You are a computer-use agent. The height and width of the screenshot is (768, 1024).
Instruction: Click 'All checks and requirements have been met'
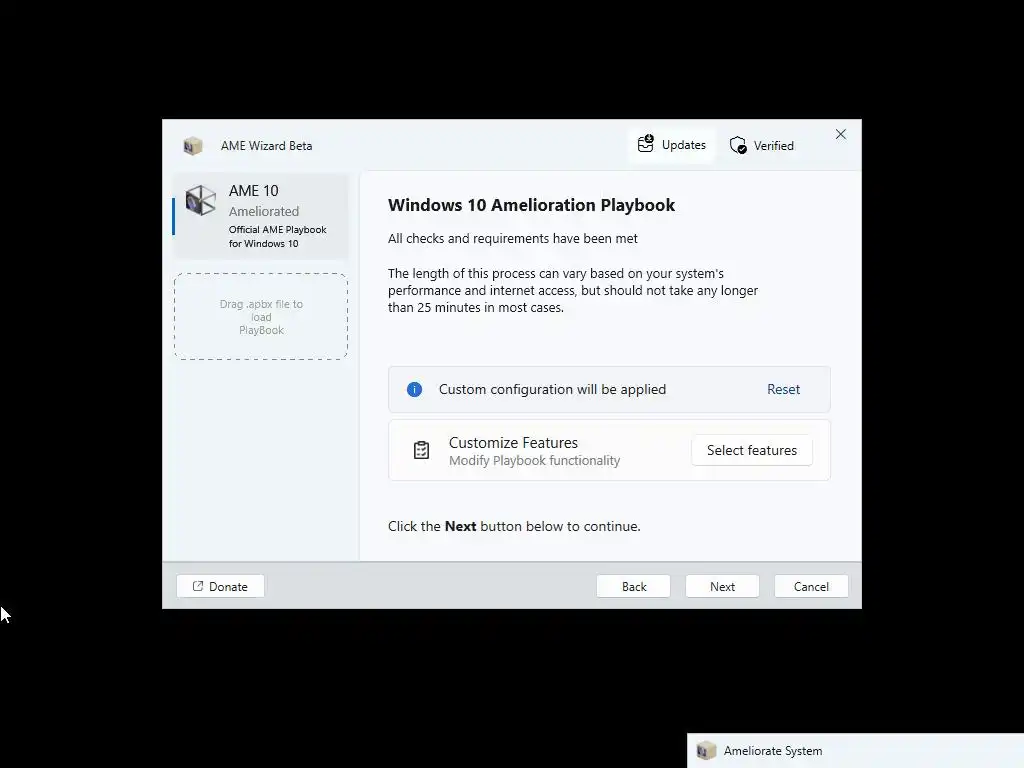click(513, 238)
